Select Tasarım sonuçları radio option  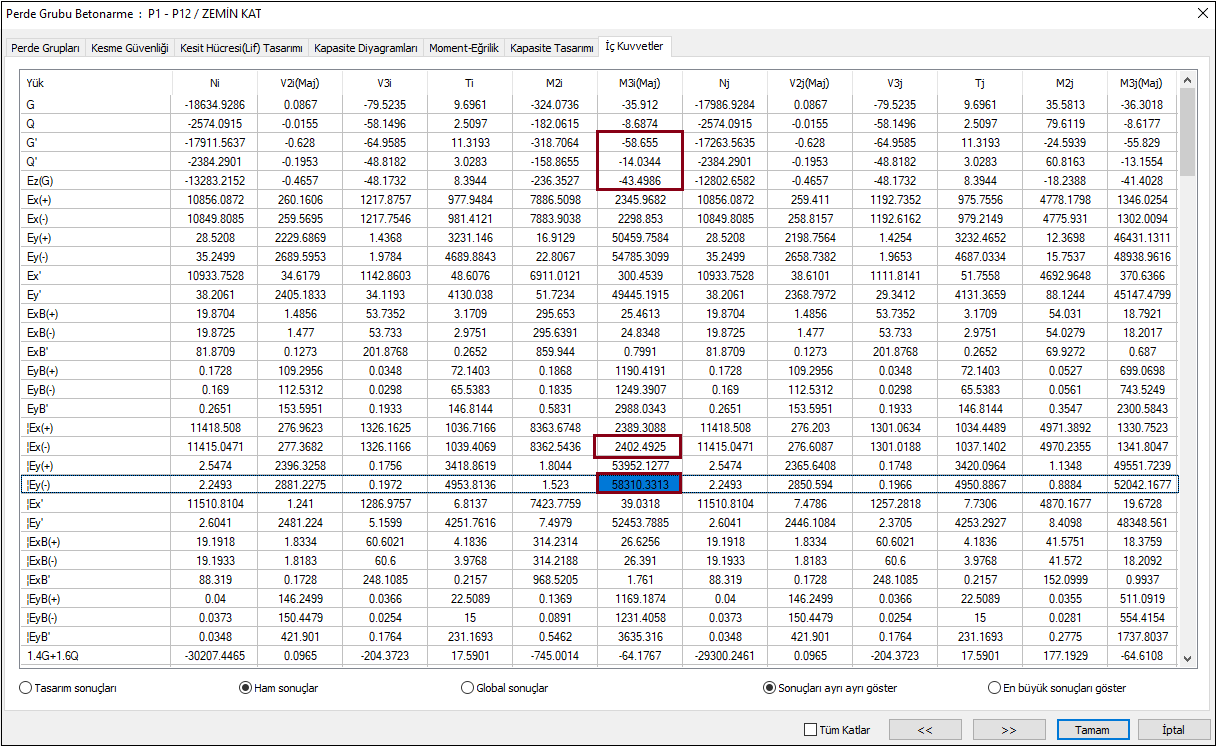tap(26, 688)
